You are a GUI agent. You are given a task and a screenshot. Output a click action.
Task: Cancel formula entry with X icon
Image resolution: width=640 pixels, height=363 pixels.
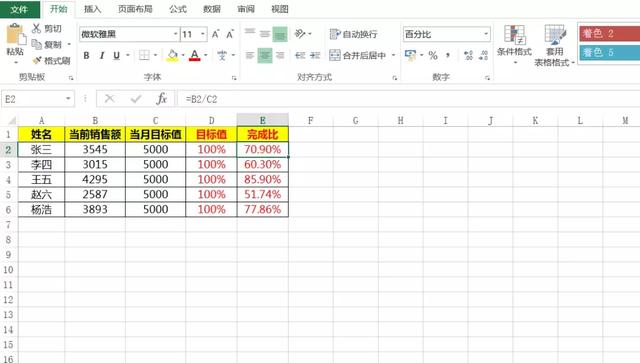[109, 98]
